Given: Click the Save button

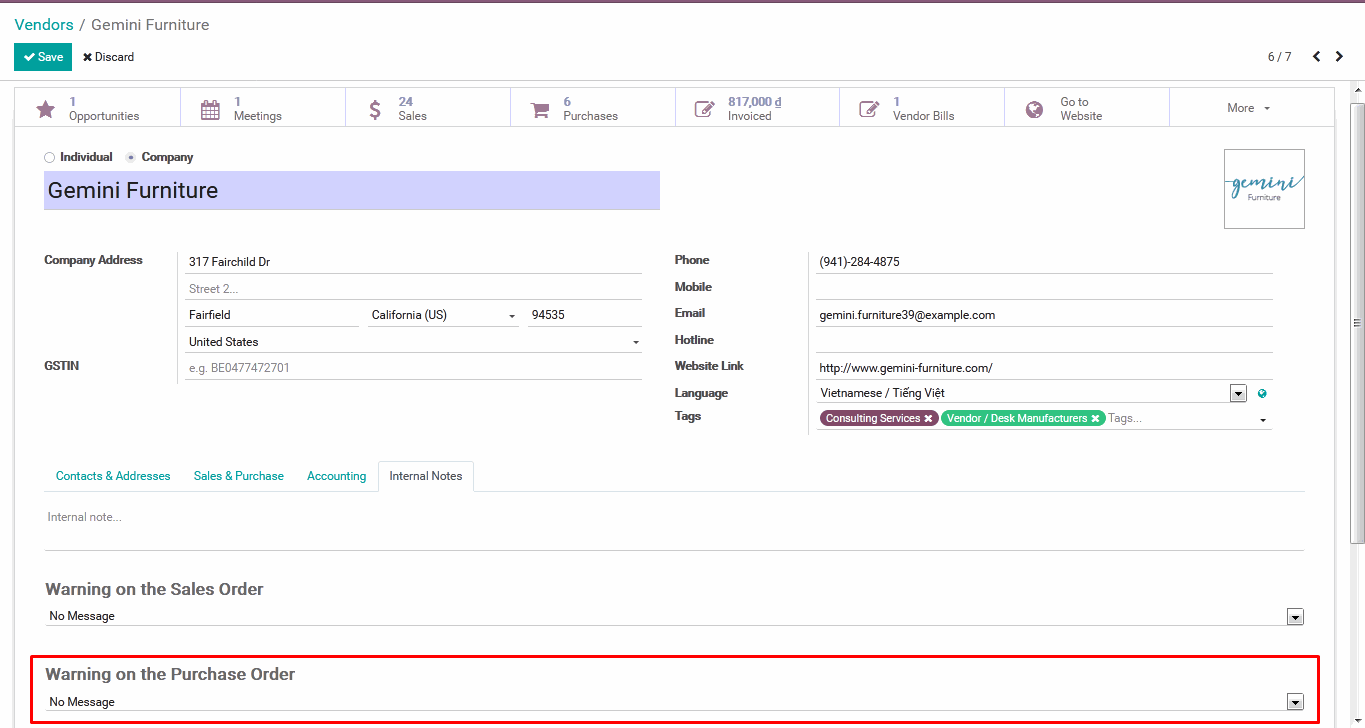Looking at the screenshot, I should [x=43, y=57].
